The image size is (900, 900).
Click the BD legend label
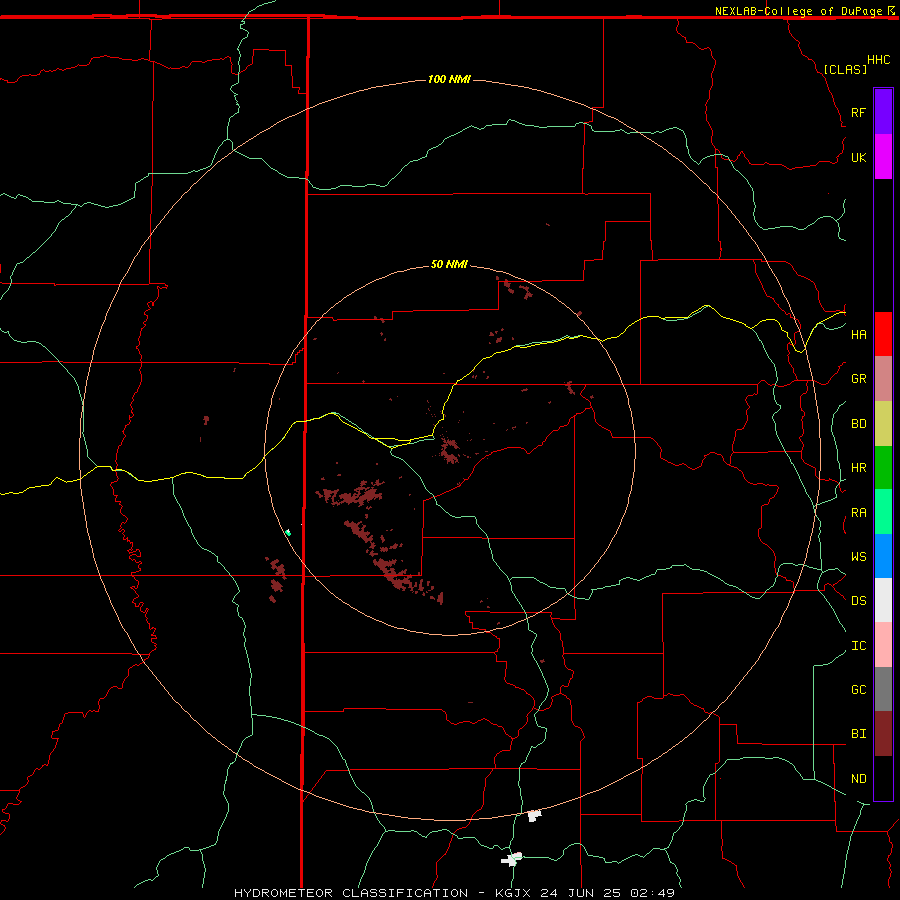[858, 424]
